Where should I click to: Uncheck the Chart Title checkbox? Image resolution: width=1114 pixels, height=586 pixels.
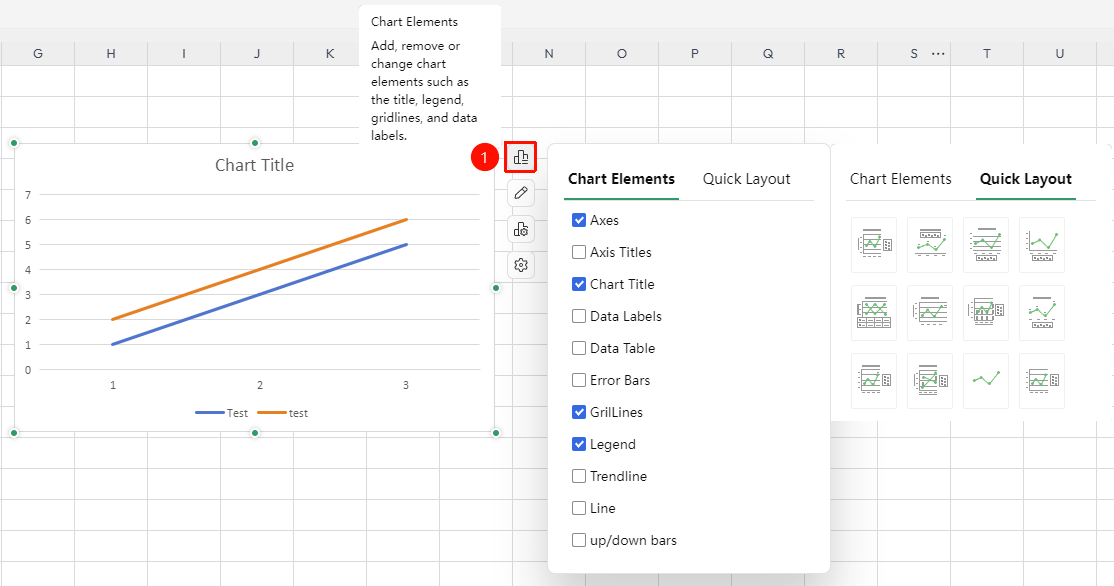pyautogui.click(x=579, y=284)
